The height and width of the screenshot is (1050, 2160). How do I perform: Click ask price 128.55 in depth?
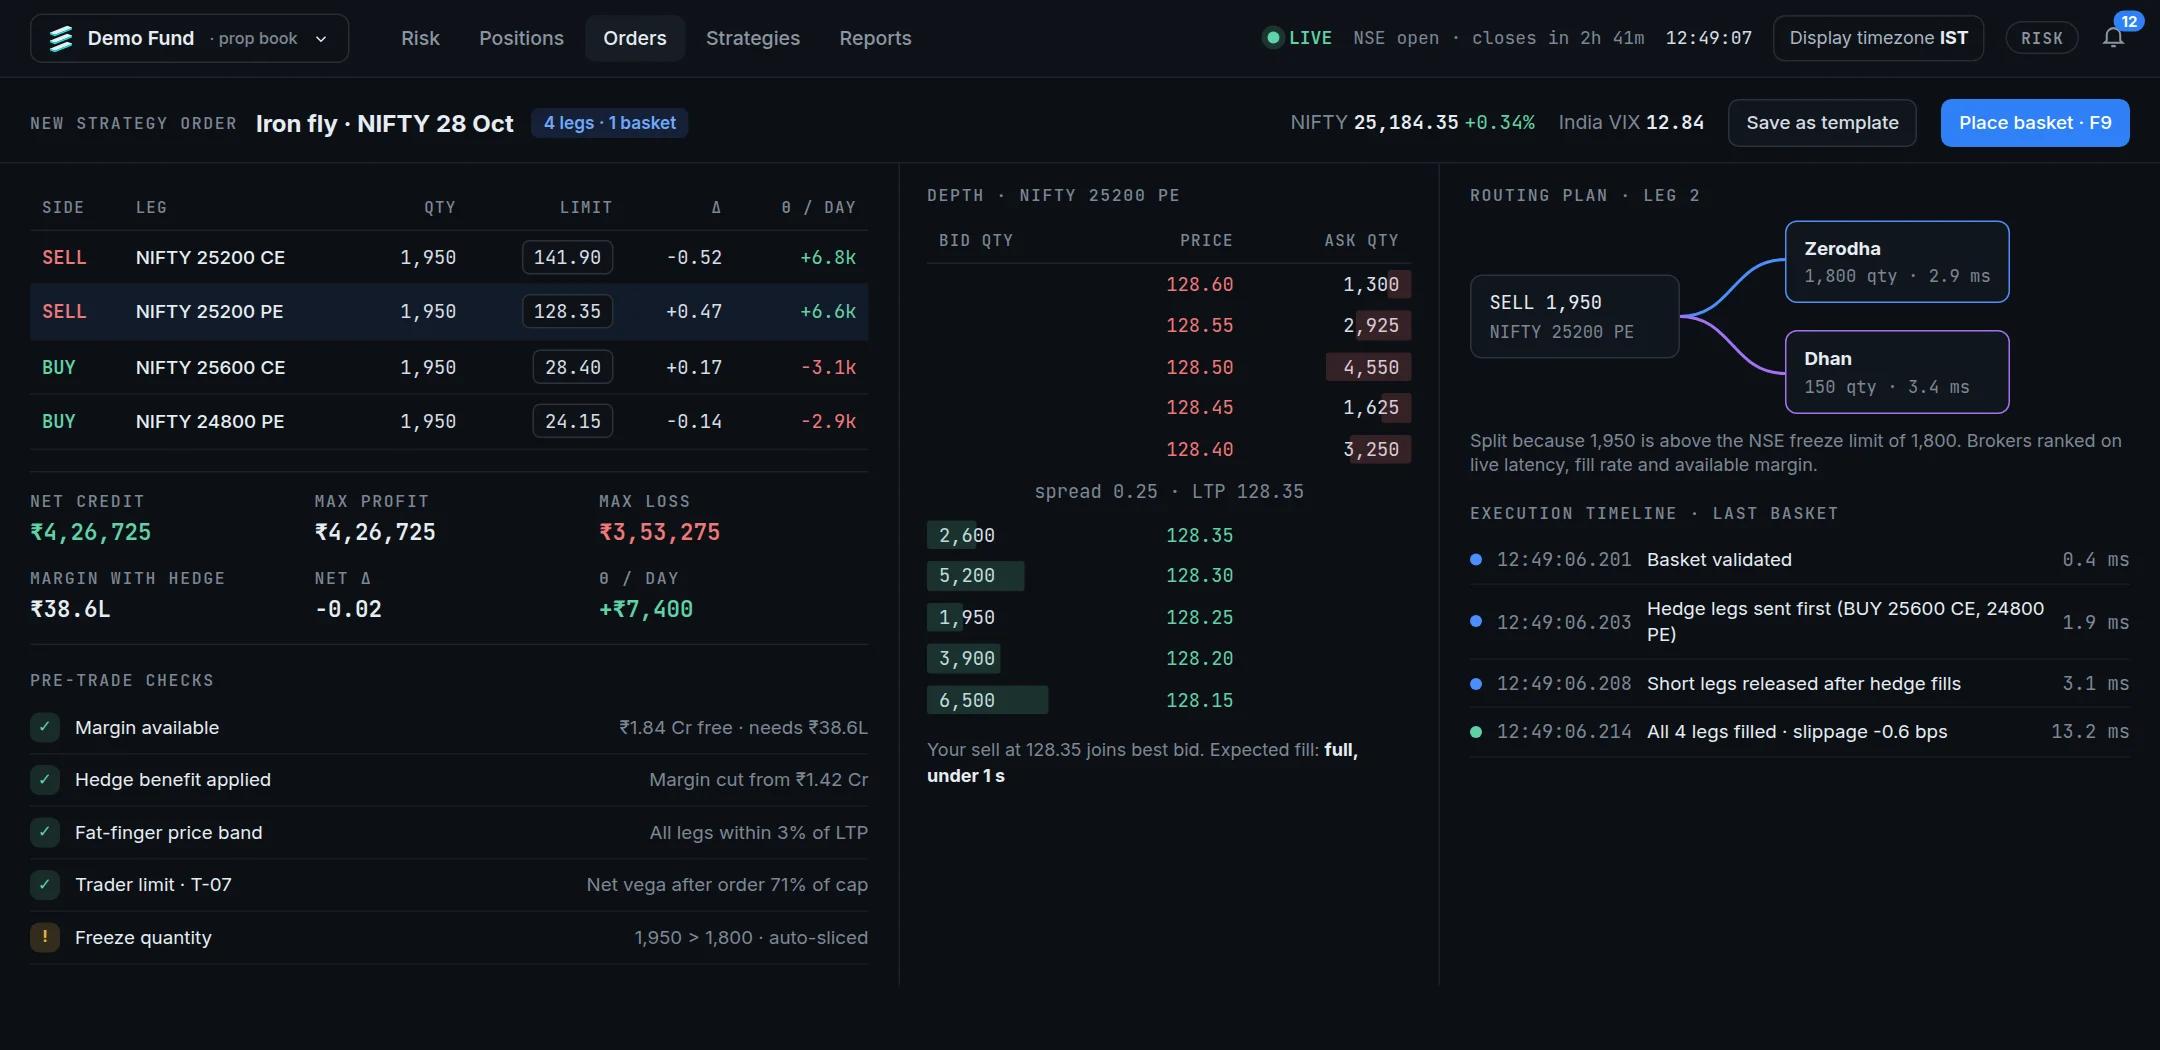coord(1199,325)
